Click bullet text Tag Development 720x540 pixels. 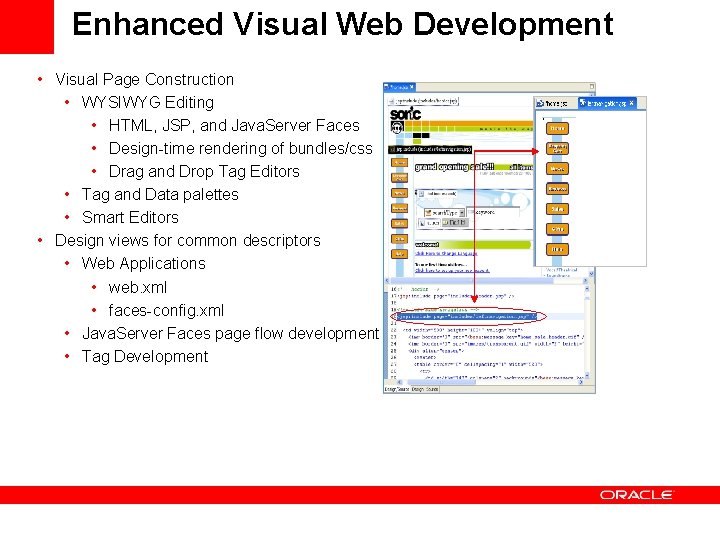tap(145, 356)
